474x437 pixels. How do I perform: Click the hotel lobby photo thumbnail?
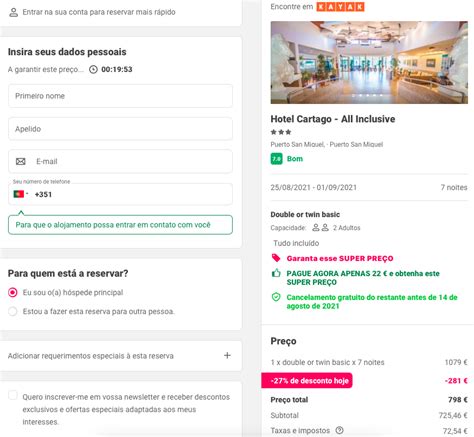coord(369,62)
